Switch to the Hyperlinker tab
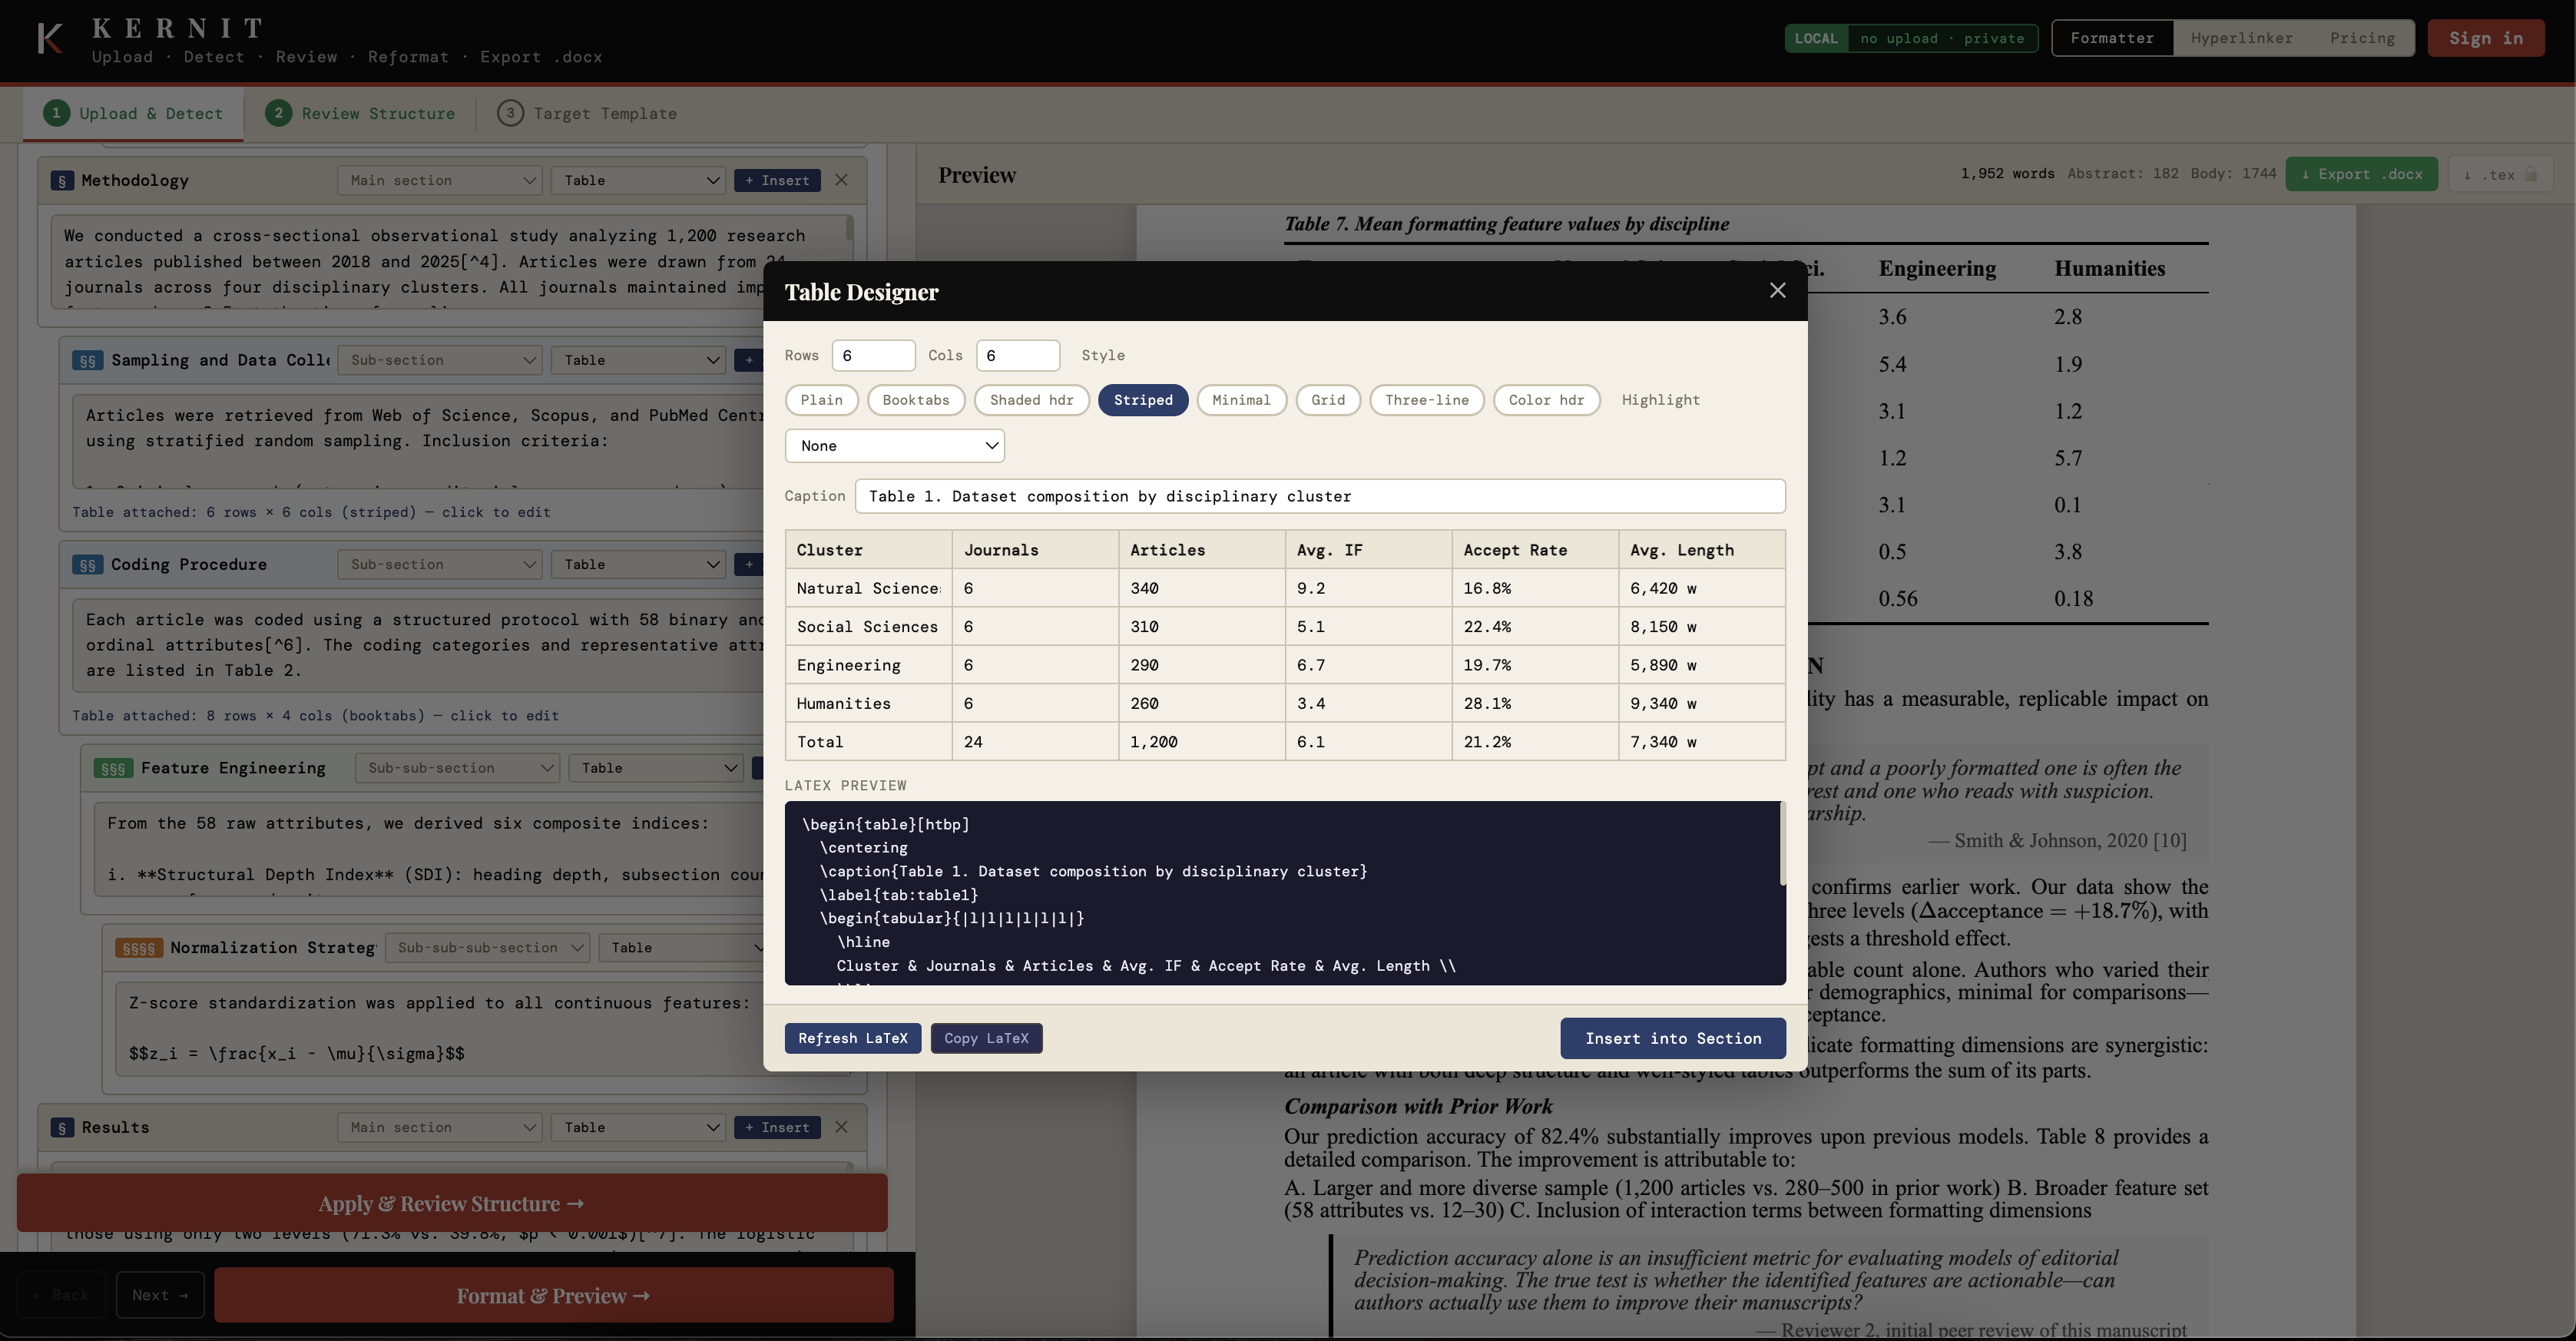The image size is (2576, 1341). tap(2241, 38)
